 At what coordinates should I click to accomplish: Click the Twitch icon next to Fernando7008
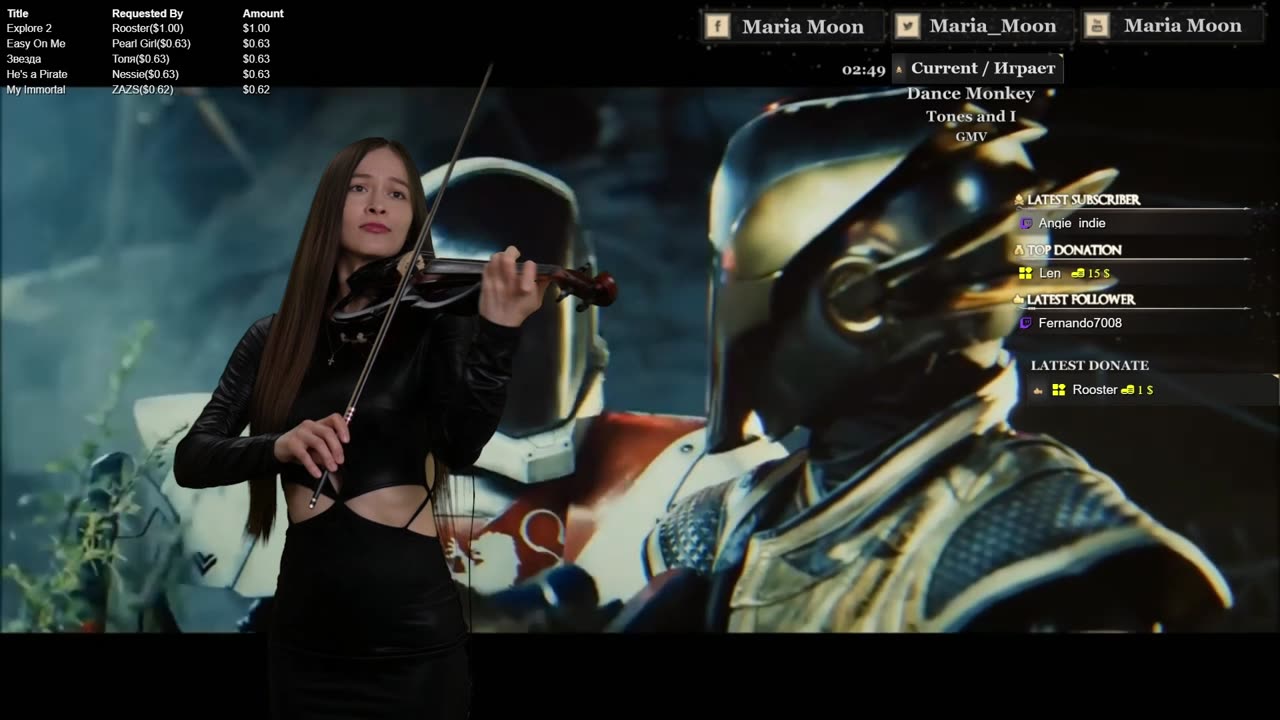[x=1025, y=323]
